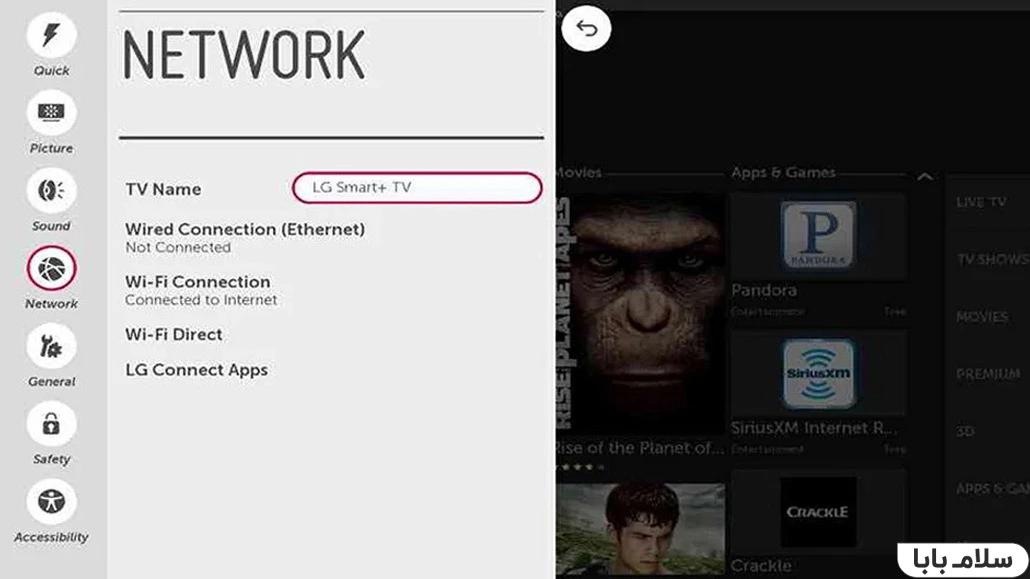Open the Quick settings lightning icon

(51, 36)
